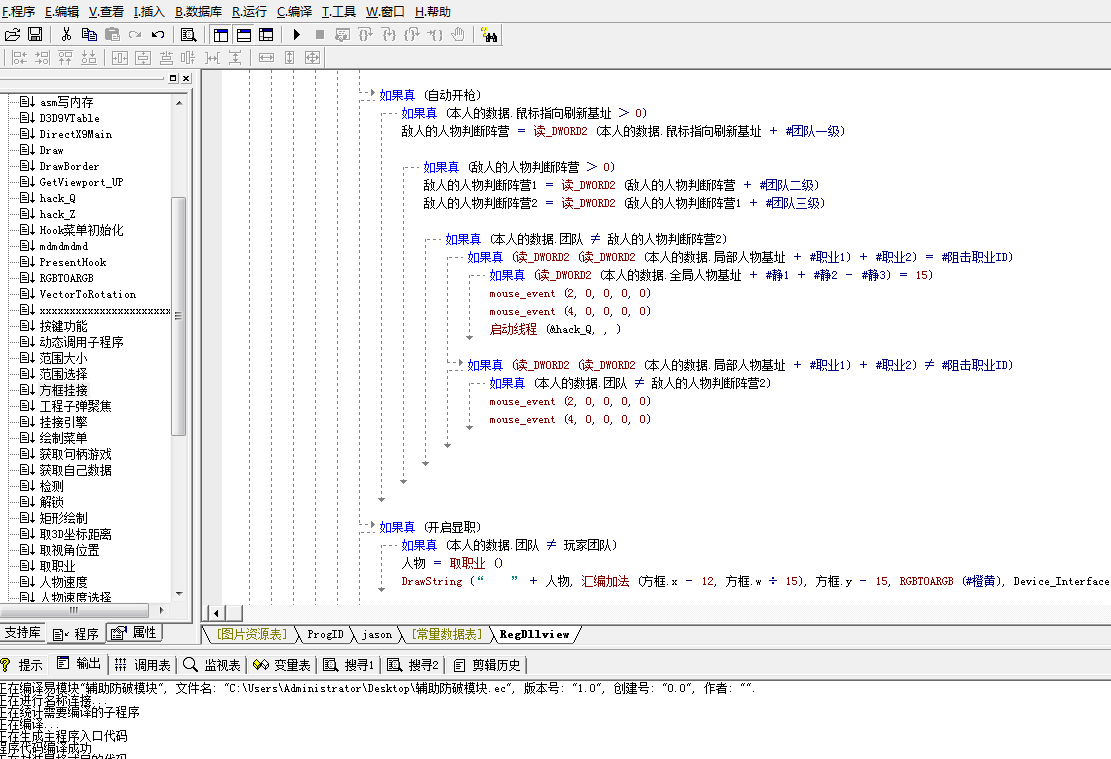Click the tree panel scroll-up arrow
Screen dimensions: 1111x759
coord(179,103)
